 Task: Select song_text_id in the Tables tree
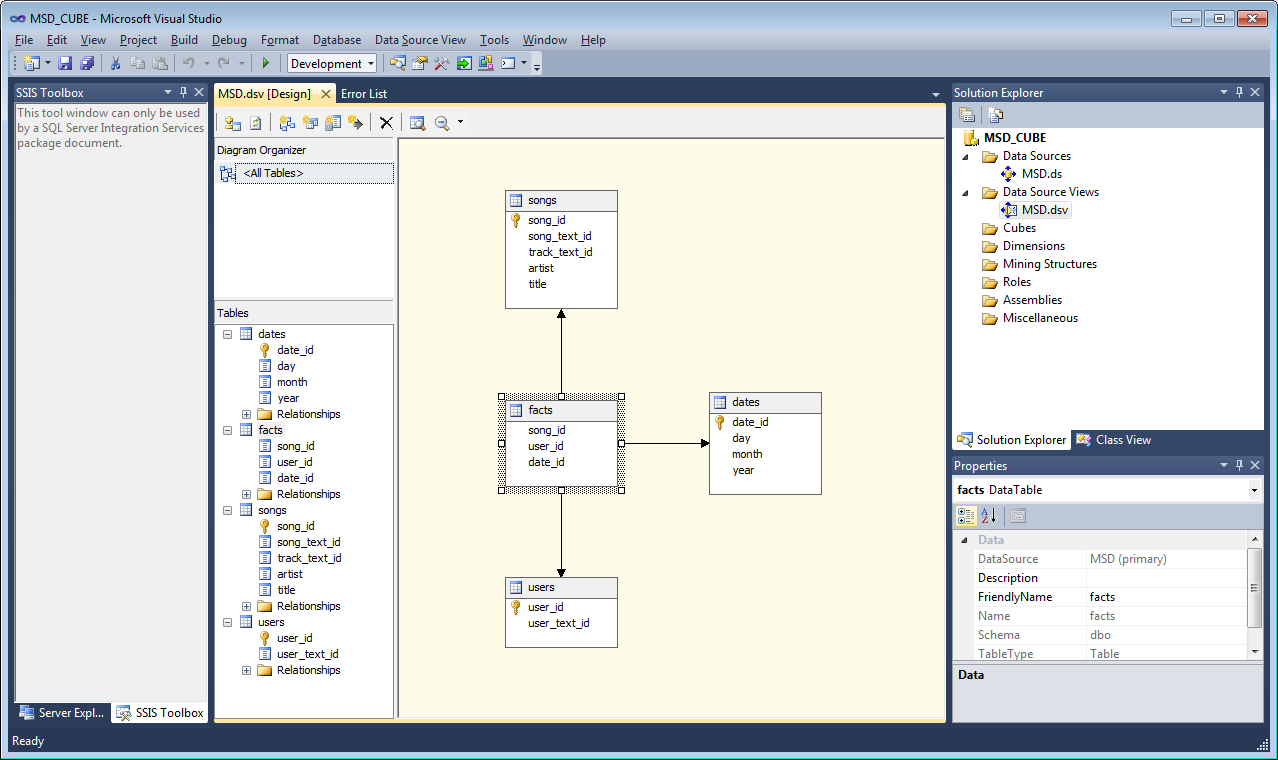click(x=309, y=542)
